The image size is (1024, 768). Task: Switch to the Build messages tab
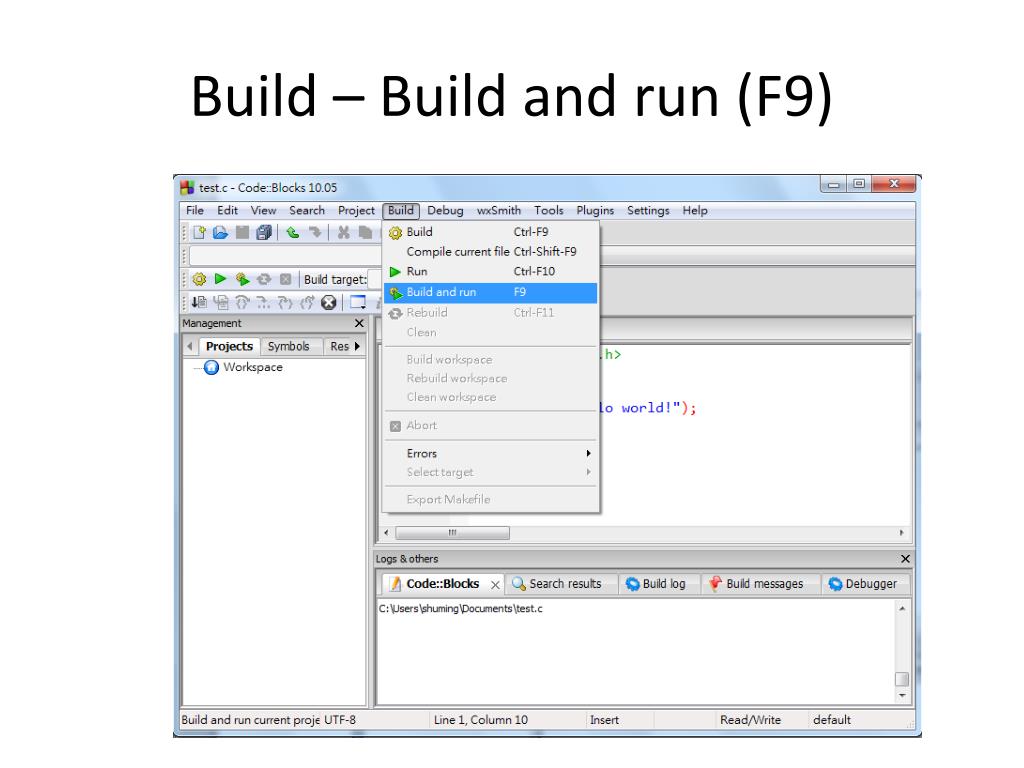[x=761, y=584]
